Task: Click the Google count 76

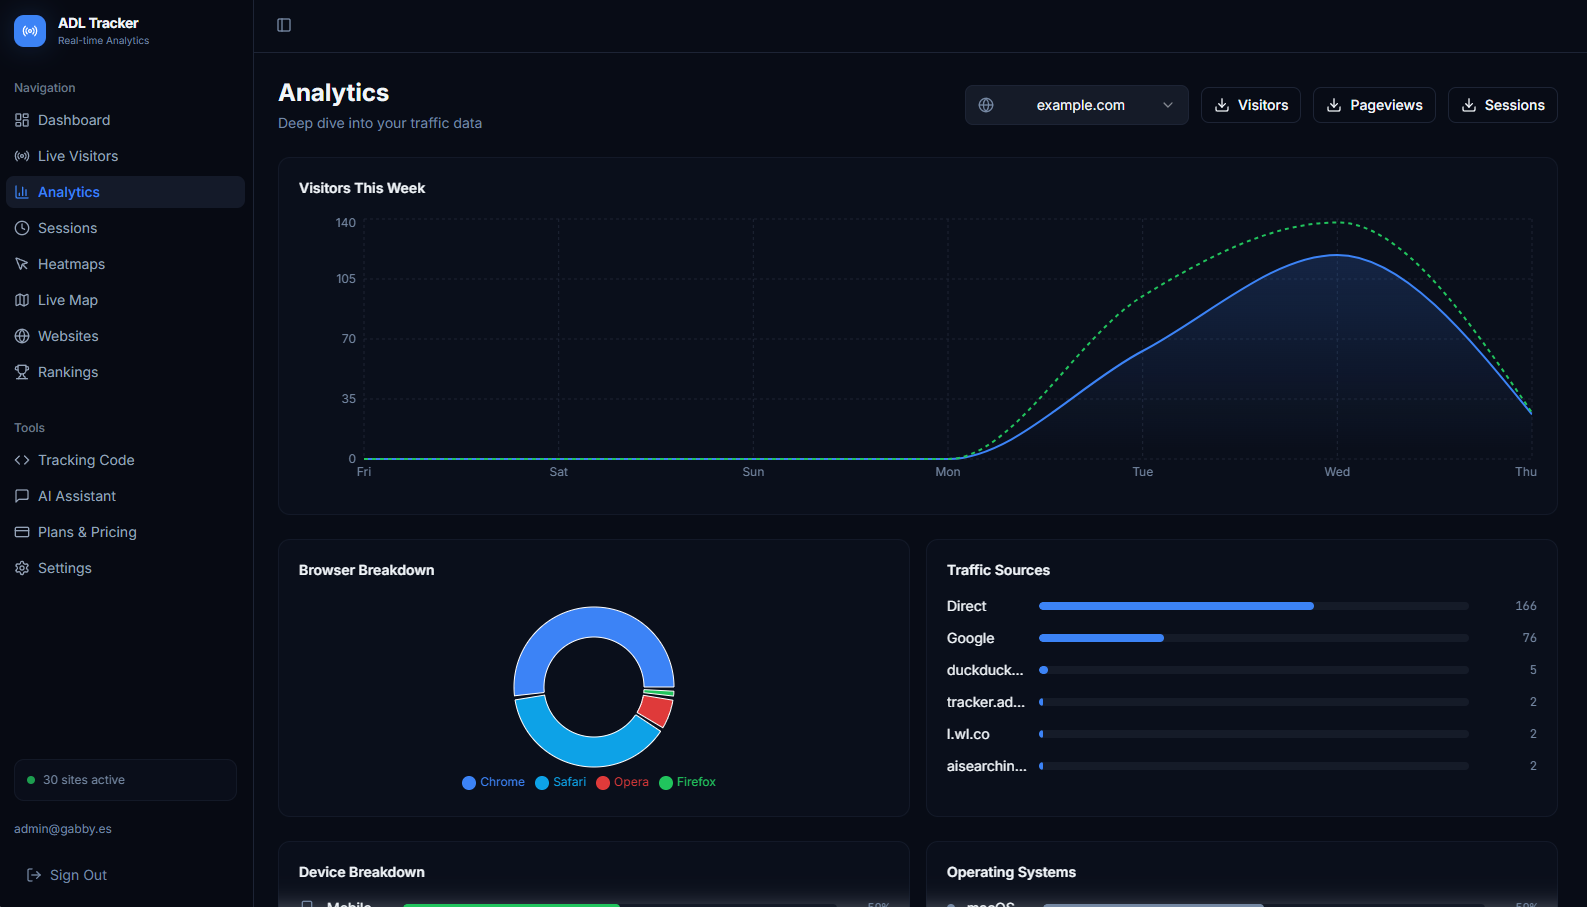Action: pos(1530,638)
